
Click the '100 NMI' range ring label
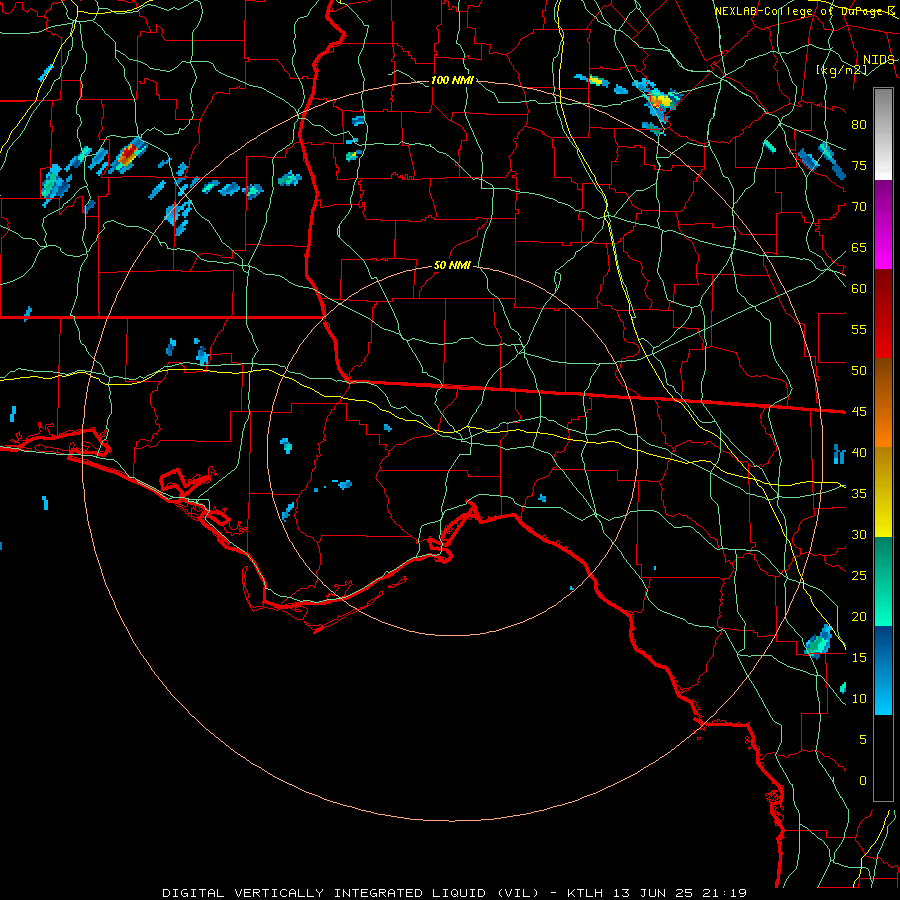coord(452,80)
